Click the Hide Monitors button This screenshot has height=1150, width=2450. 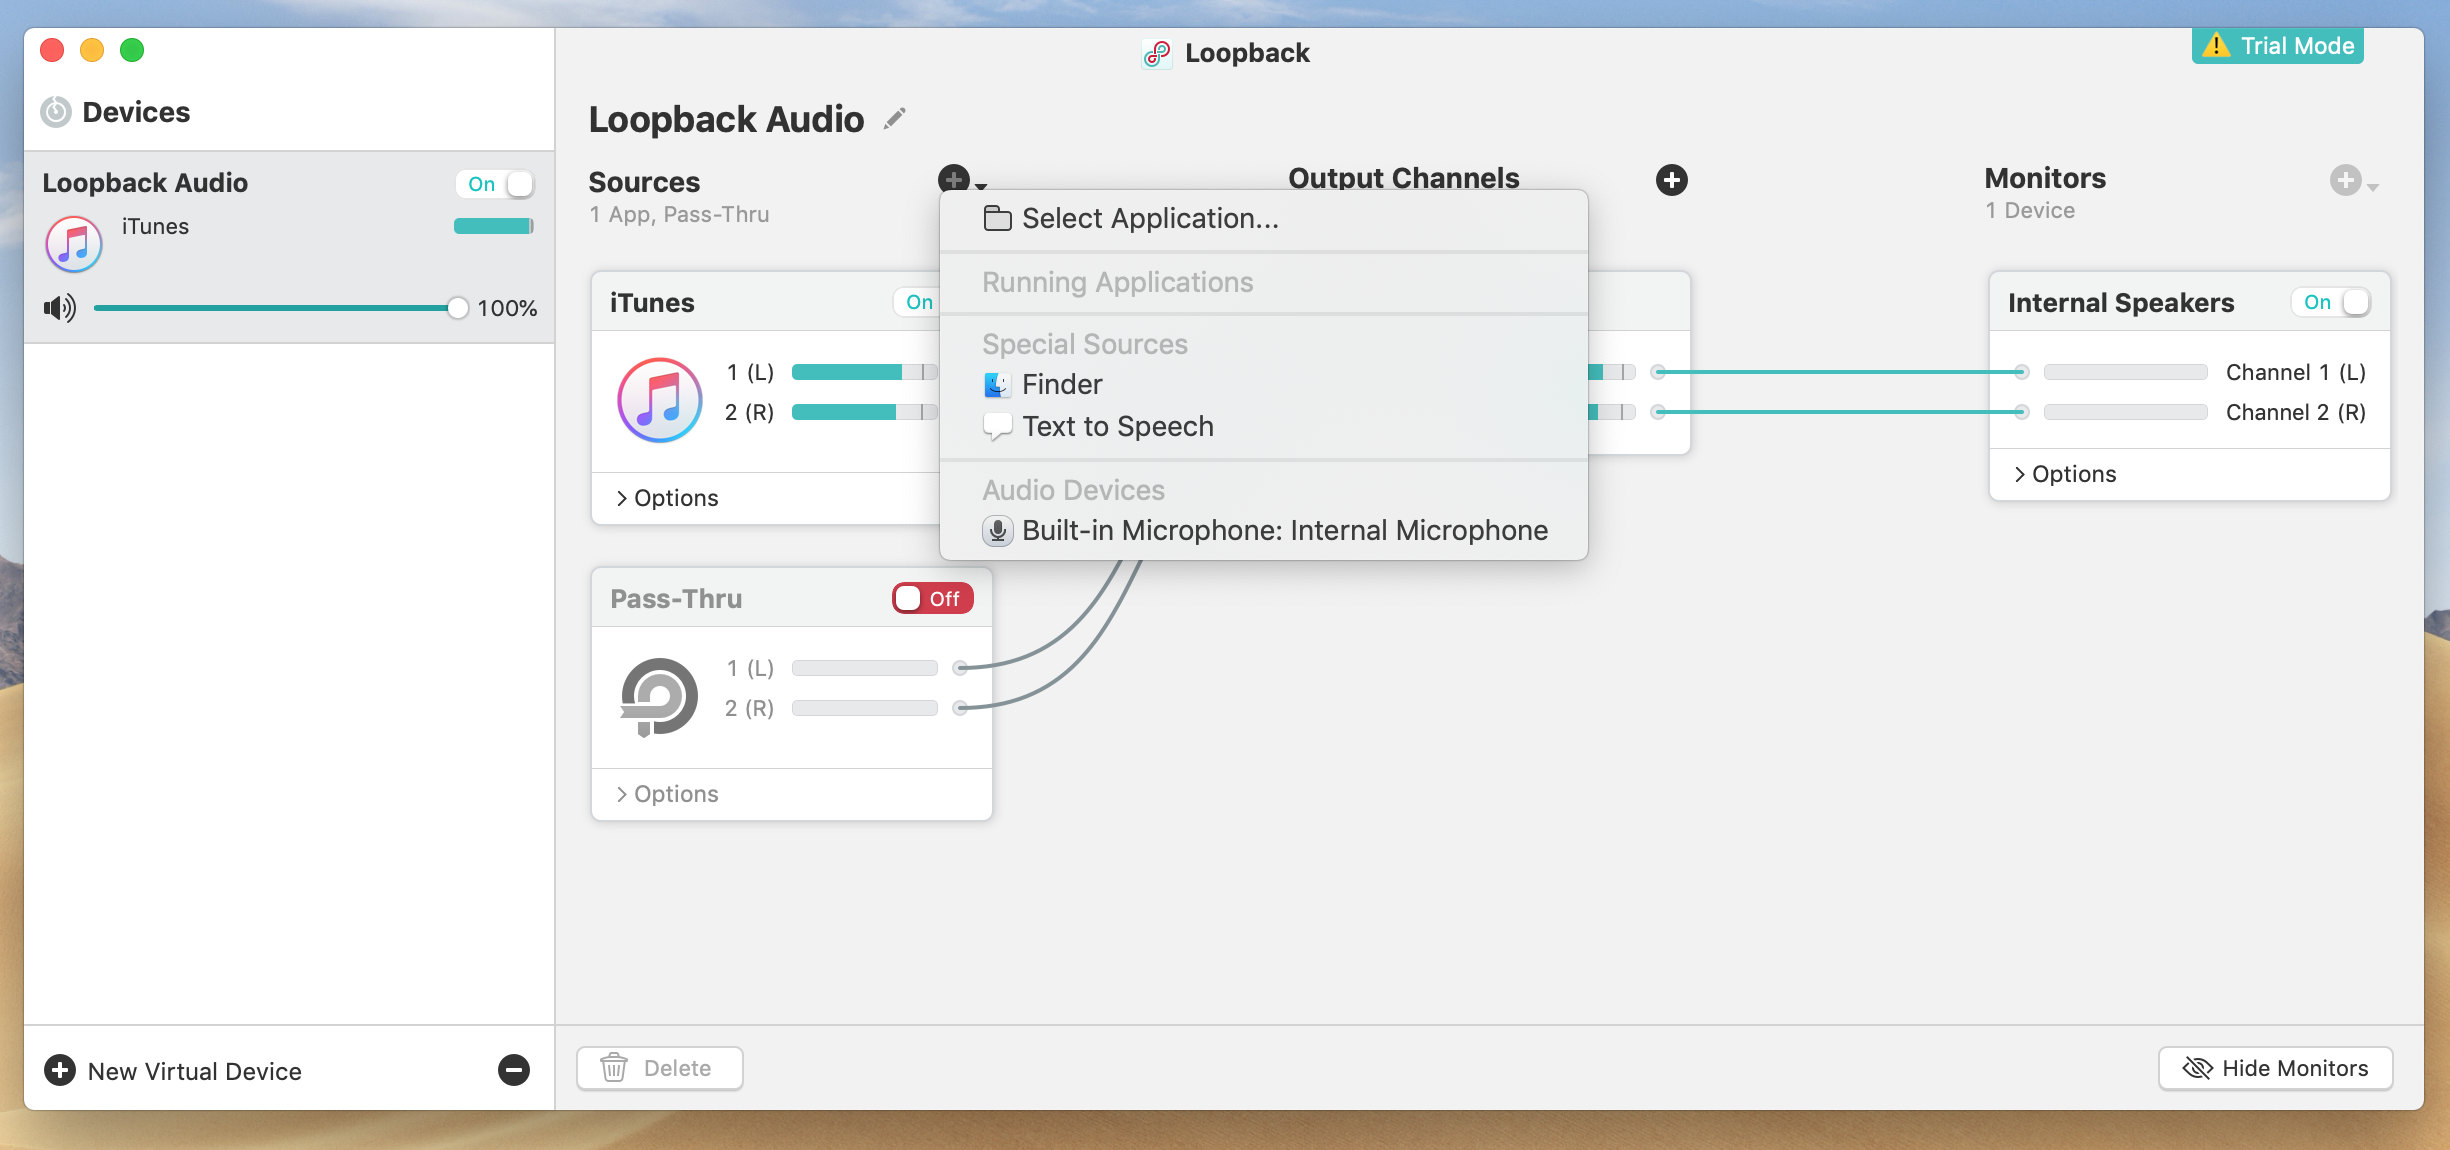[x=2275, y=1068]
